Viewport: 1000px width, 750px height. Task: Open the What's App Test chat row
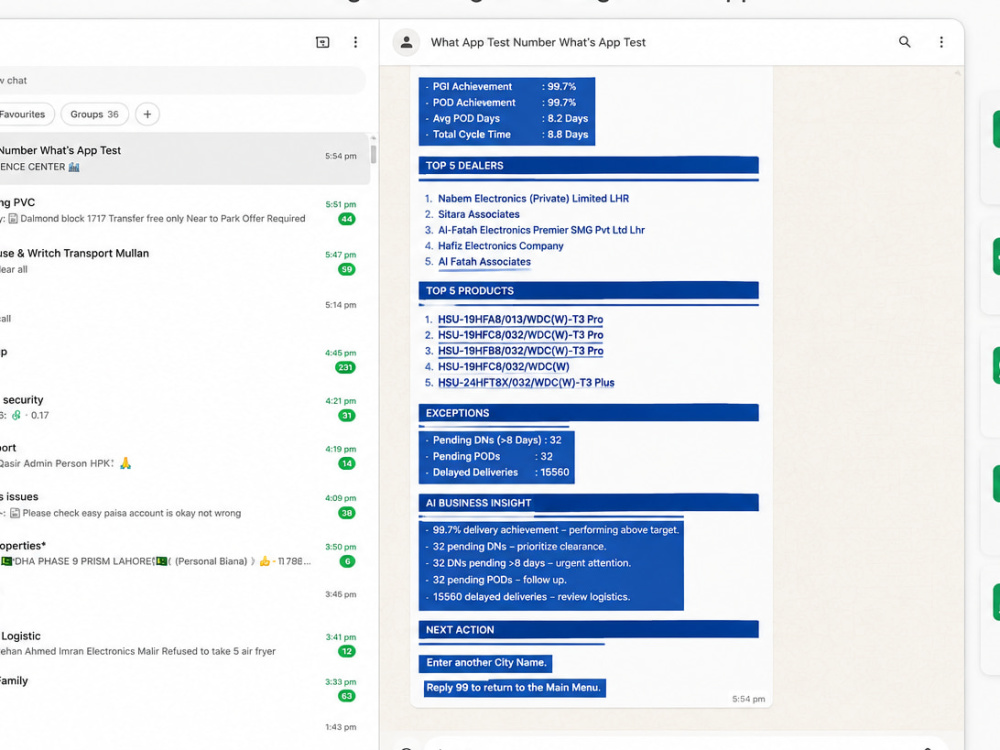pyautogui.click(x=184, y=158)
